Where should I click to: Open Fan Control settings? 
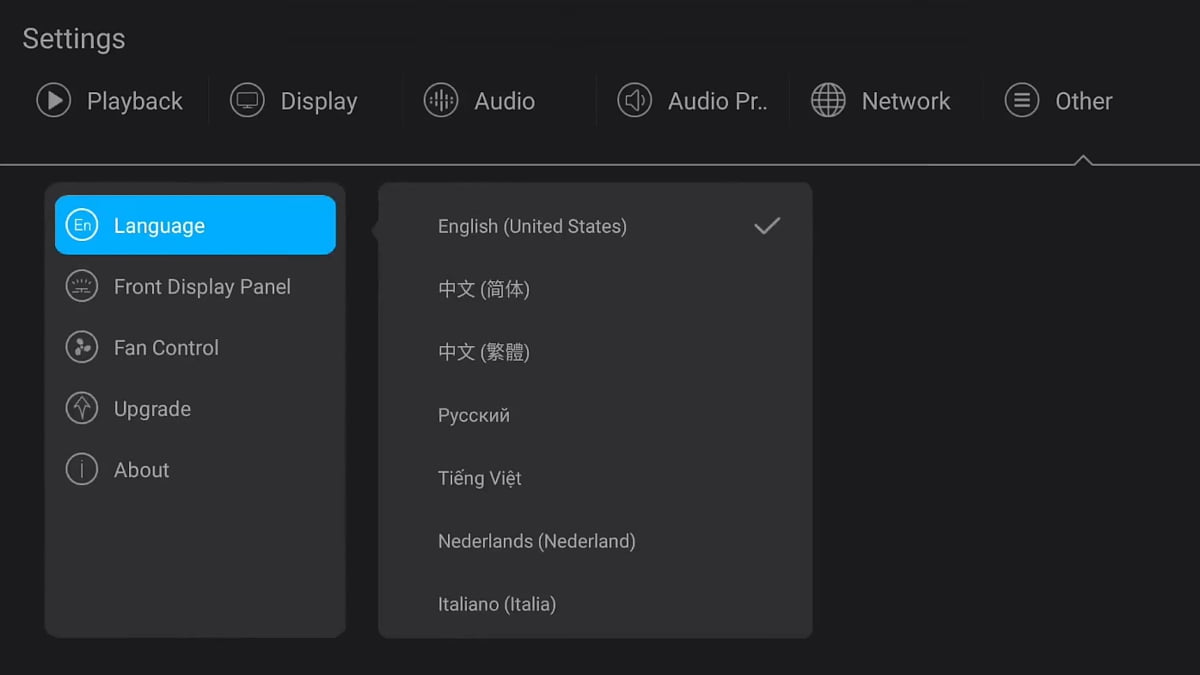point(165,347)
